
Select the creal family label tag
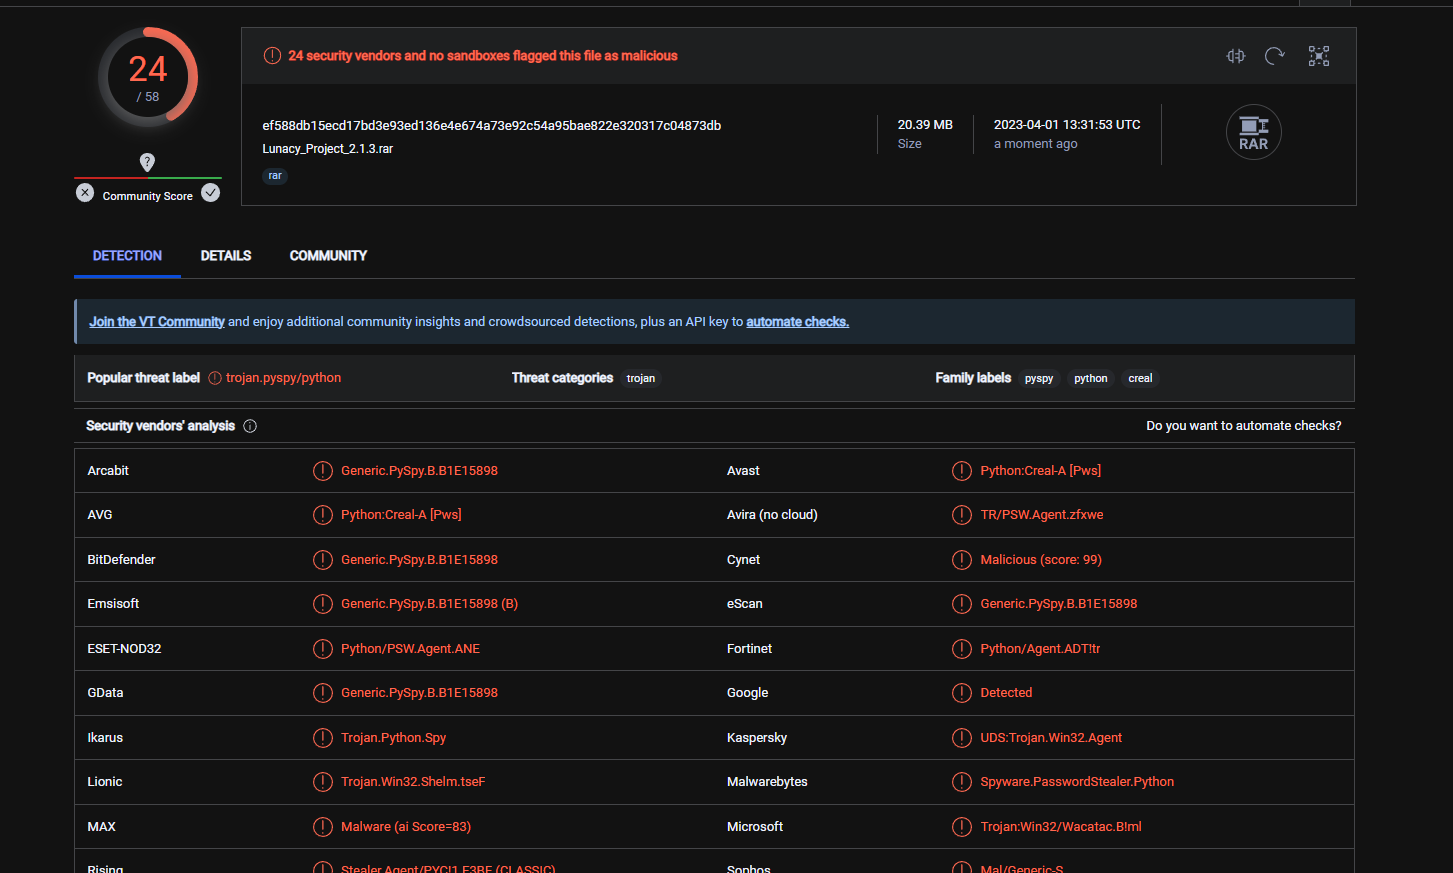click(1140, 378)
